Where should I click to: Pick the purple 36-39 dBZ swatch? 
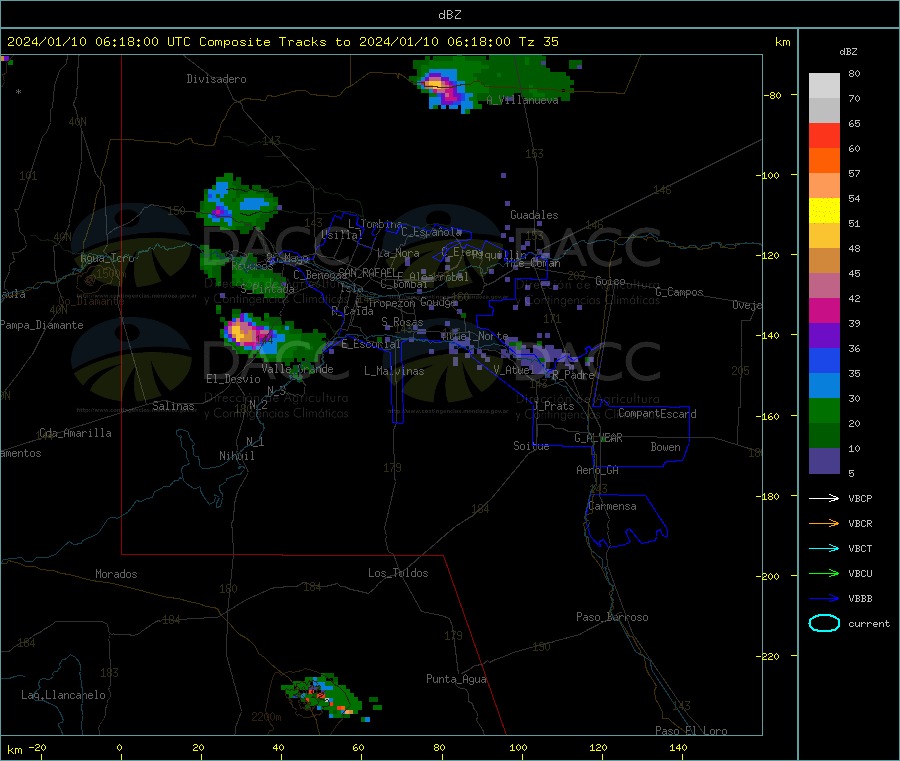tap(824, 336)
